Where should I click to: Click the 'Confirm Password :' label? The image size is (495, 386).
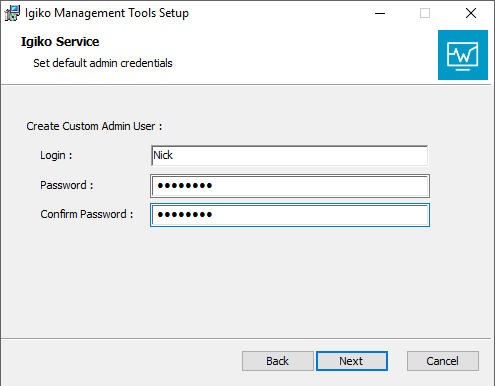coord(87,214)
